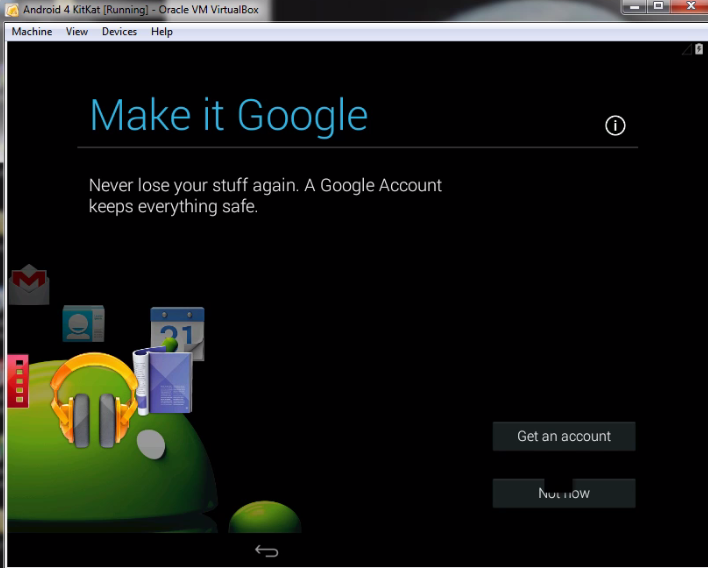This screenshot has width=708, height=568.
Task: Click the Contacts card icon
Action: 84,323
